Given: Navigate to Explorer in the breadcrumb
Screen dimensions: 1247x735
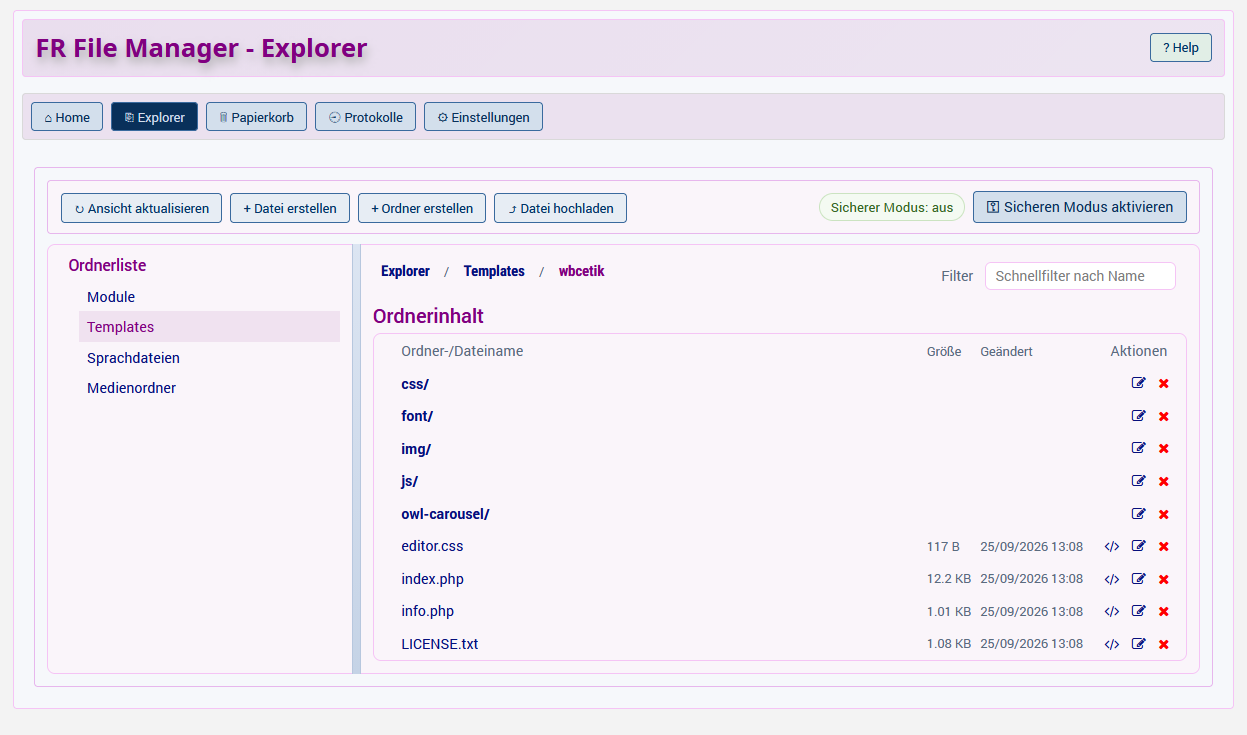Looking at the screenshot, I should (x=405, y=271).
